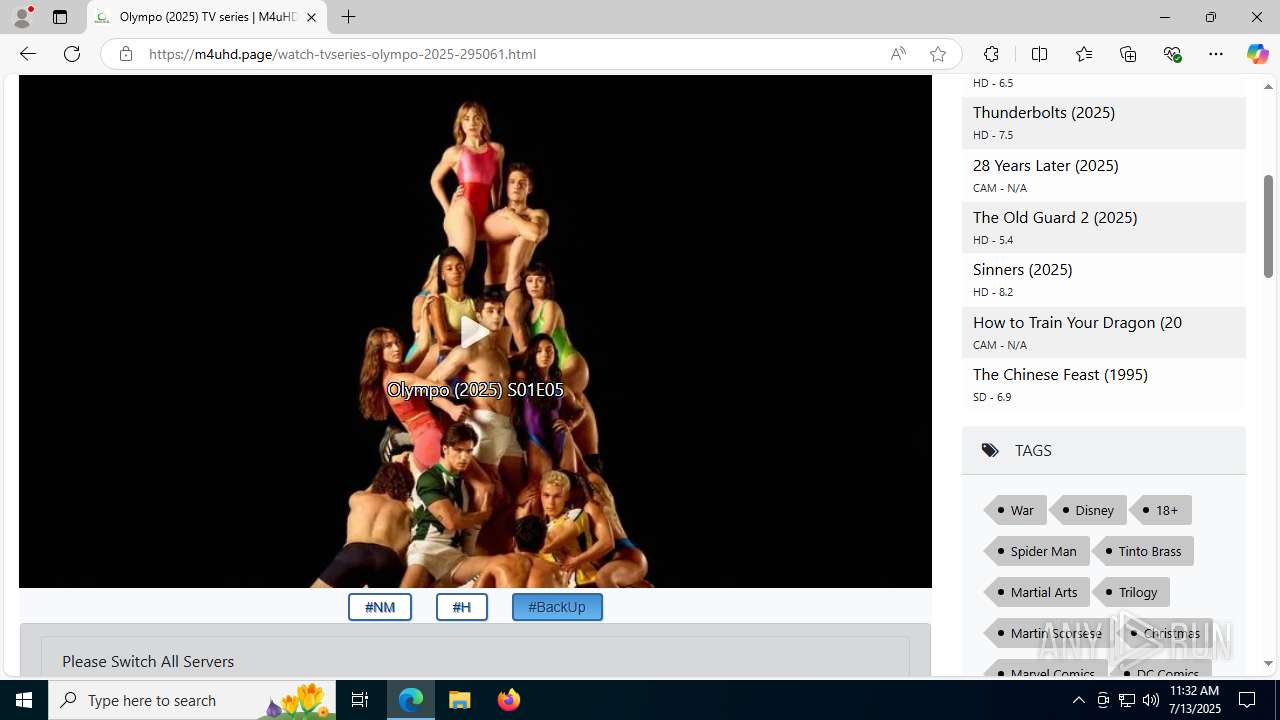Open volume control tray icon
Screen dimensions: 1280x720
(1151, 700)
